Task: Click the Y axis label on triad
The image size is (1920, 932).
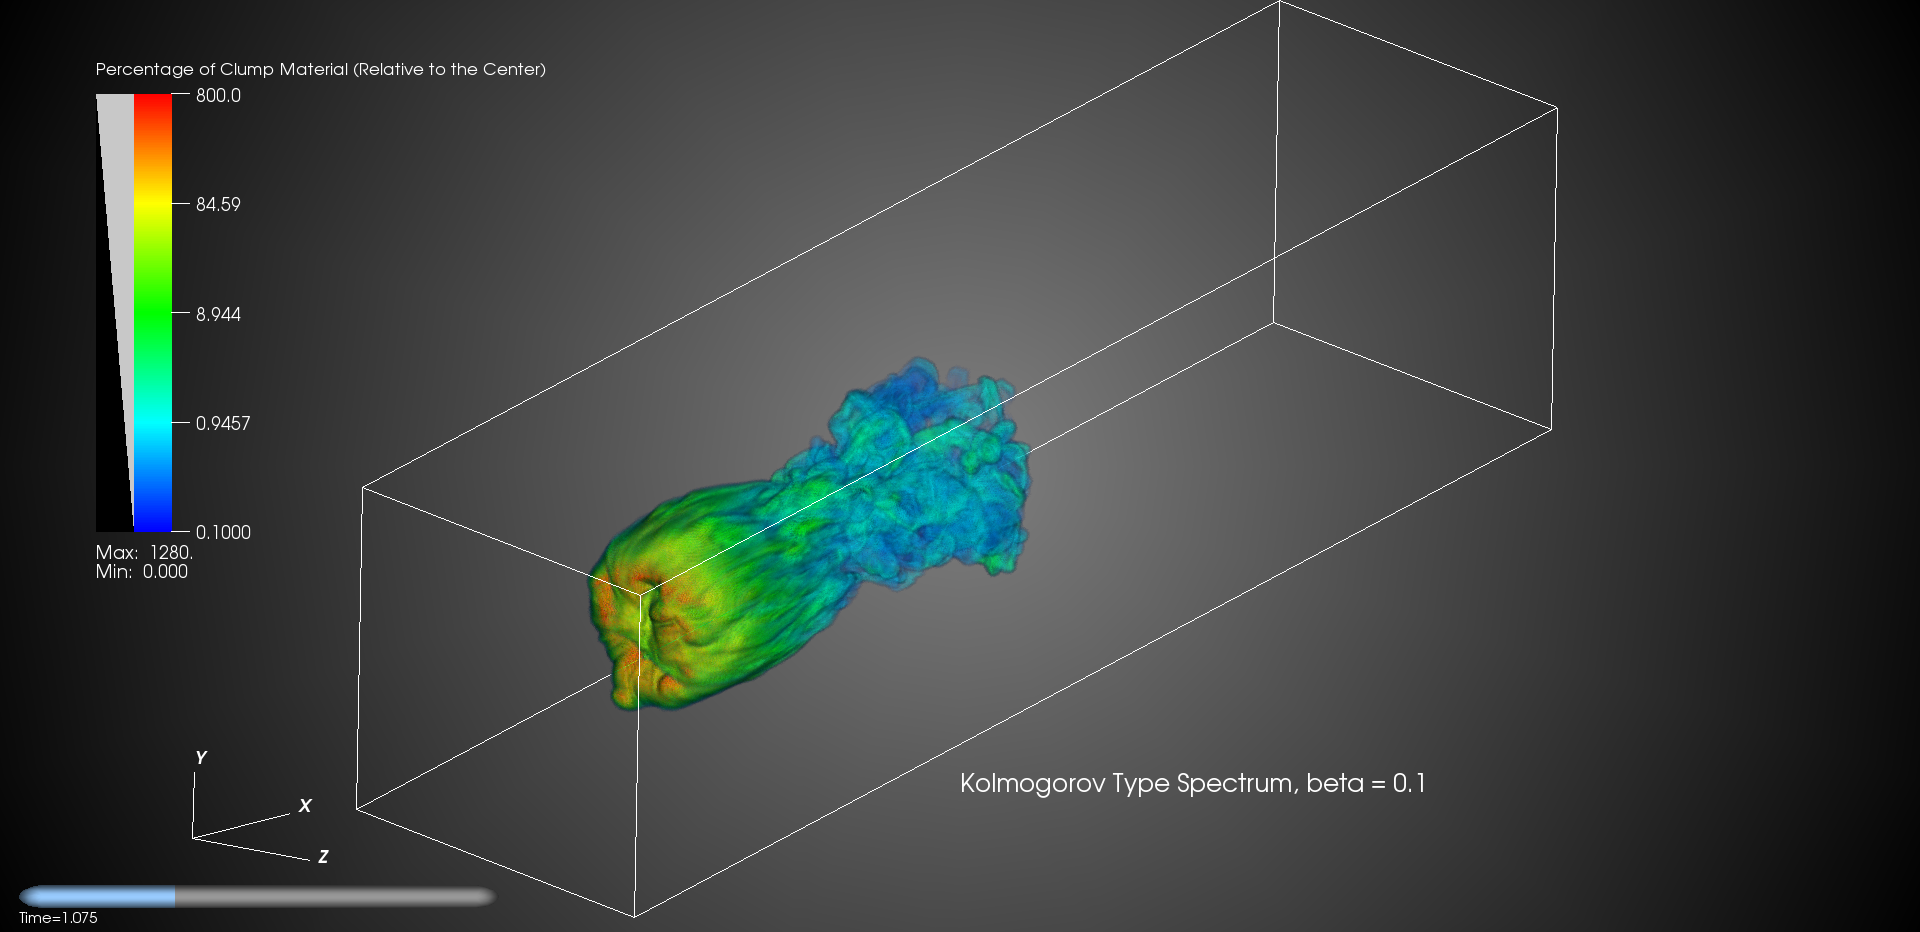Action: point(201,758)
